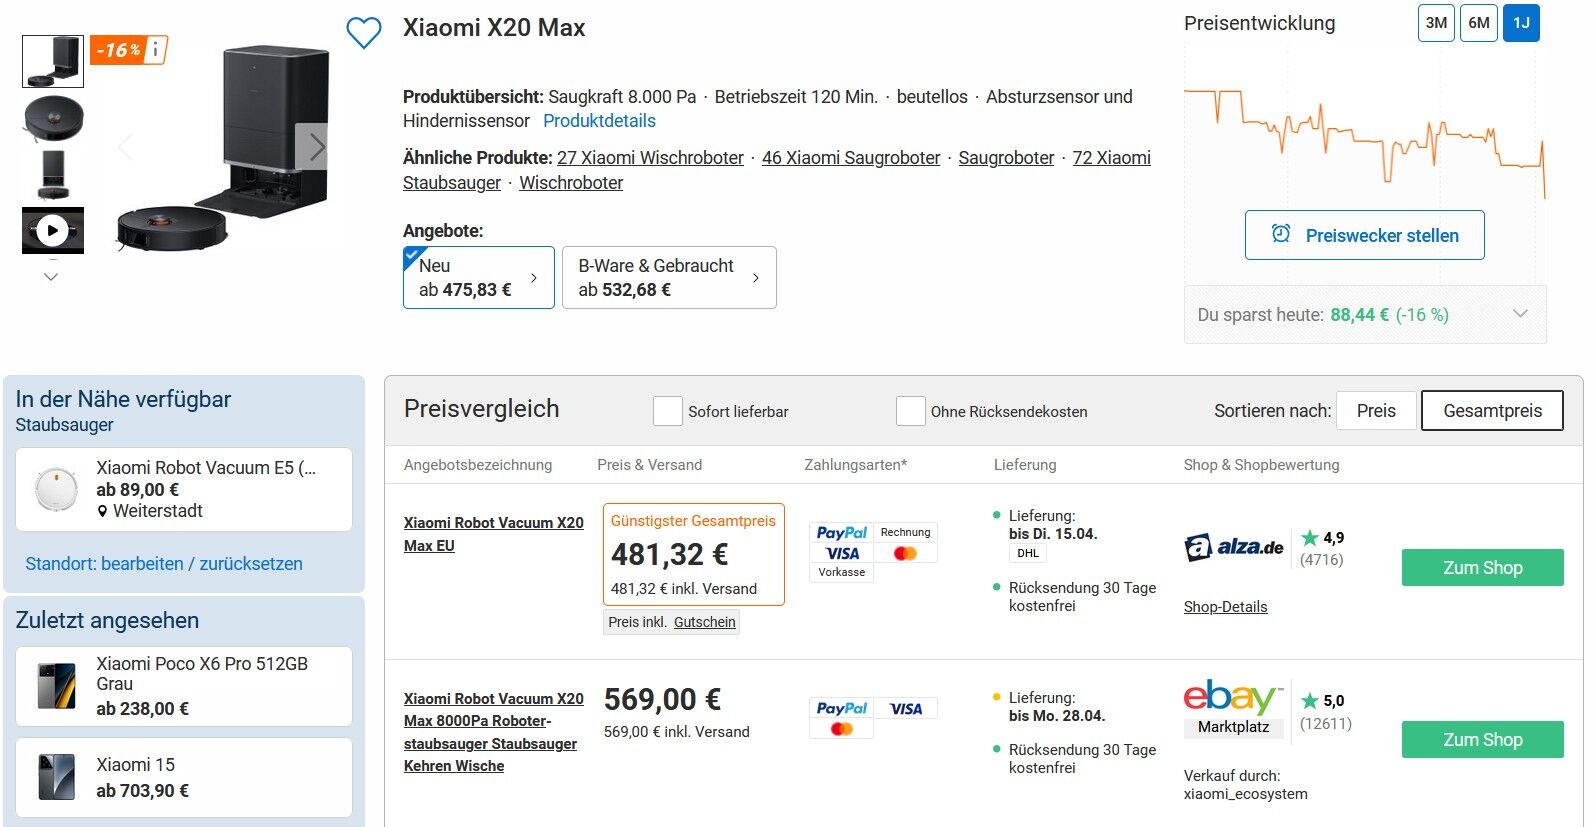Open Xiaomi Robot Vacuum X20 Max EU offer
The height and width of the screenshot is (827, 1595).
click(x=494, y=534)
